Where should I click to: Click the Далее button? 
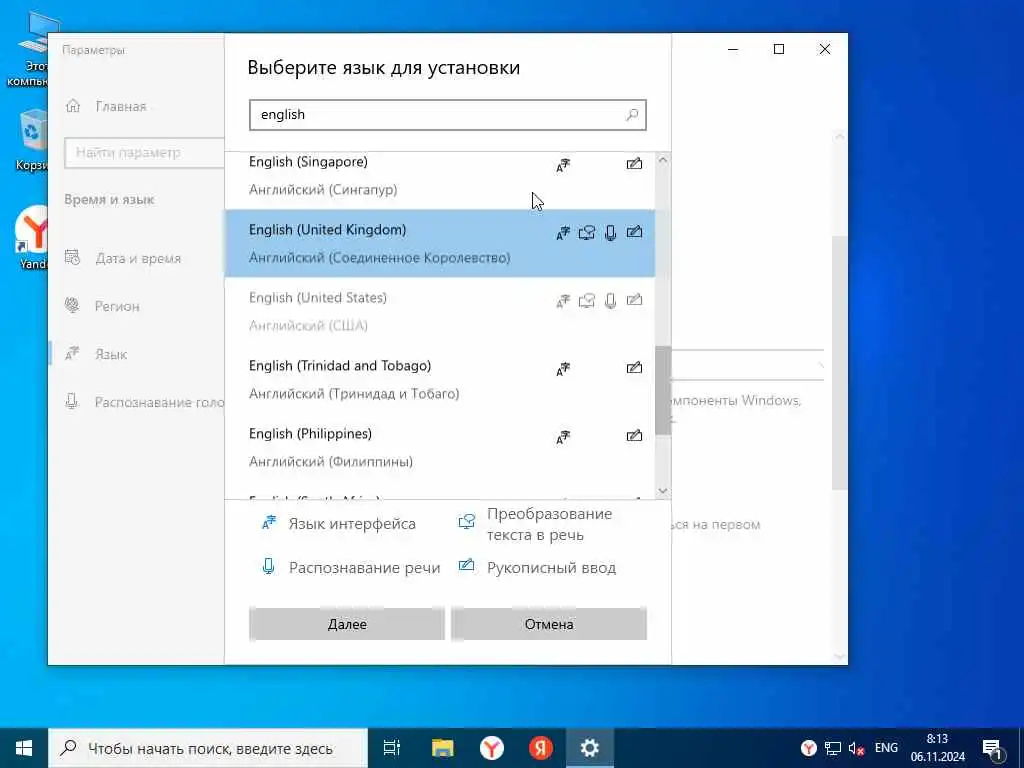coord(347,624)
